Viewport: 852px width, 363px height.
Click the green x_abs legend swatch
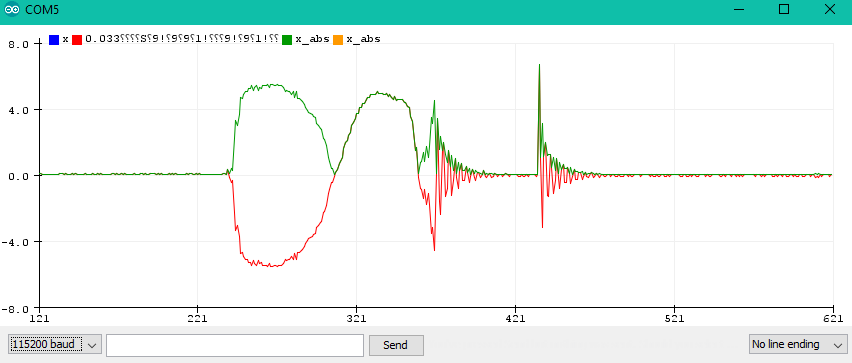click(287, 40)
